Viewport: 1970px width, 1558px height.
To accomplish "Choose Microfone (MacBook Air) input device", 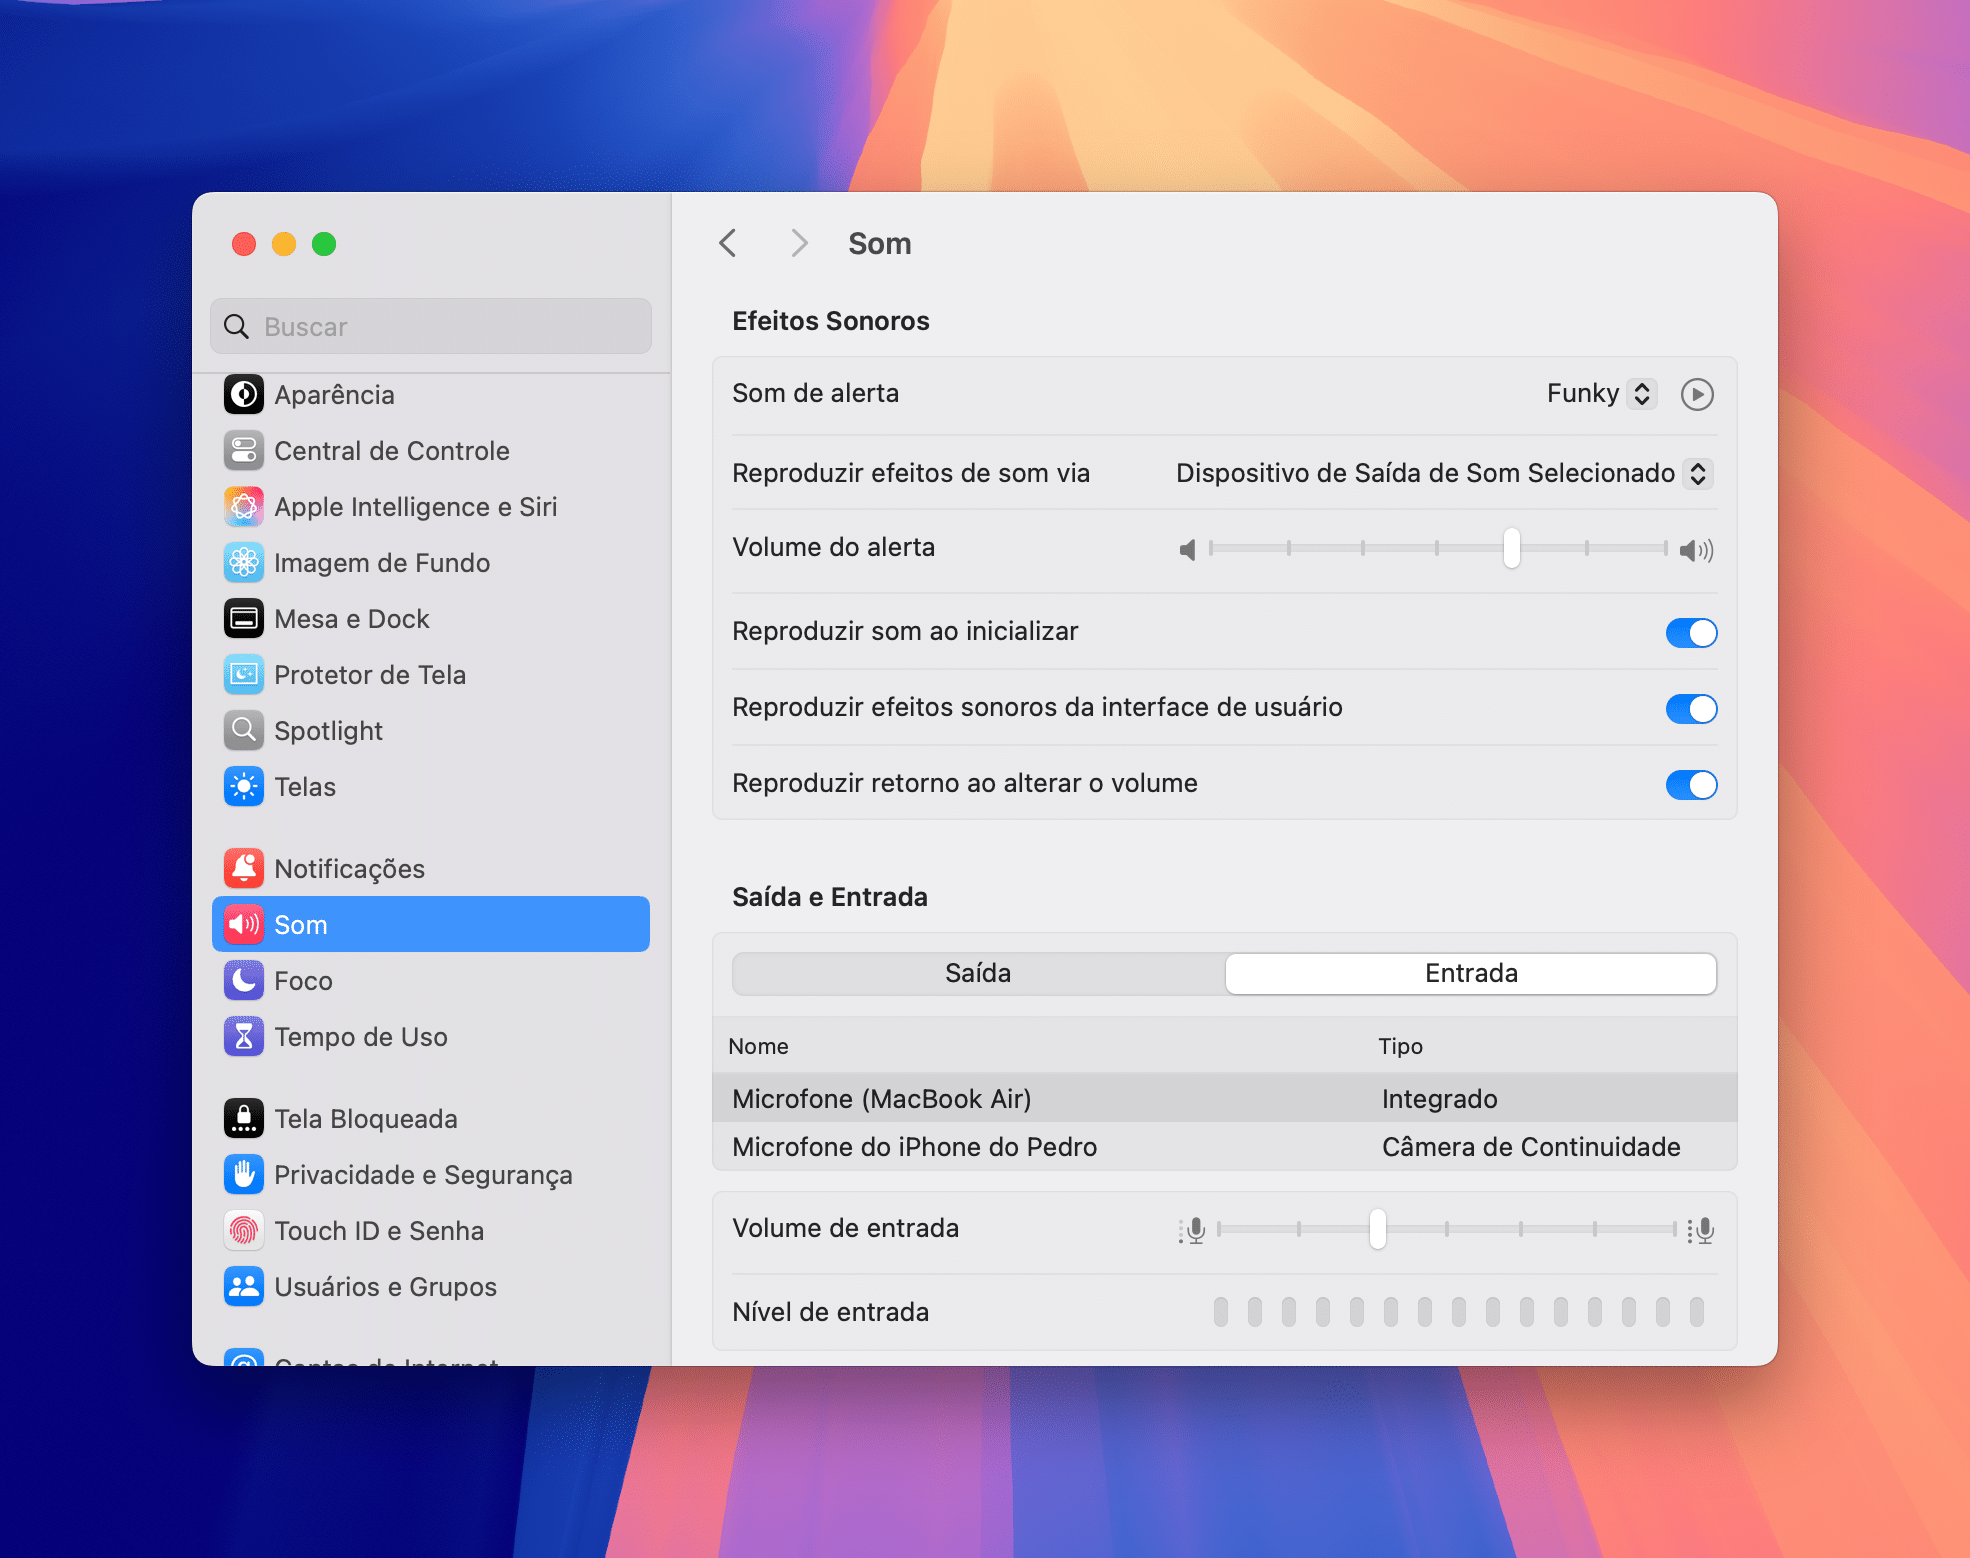I will click(1224, 1099).
